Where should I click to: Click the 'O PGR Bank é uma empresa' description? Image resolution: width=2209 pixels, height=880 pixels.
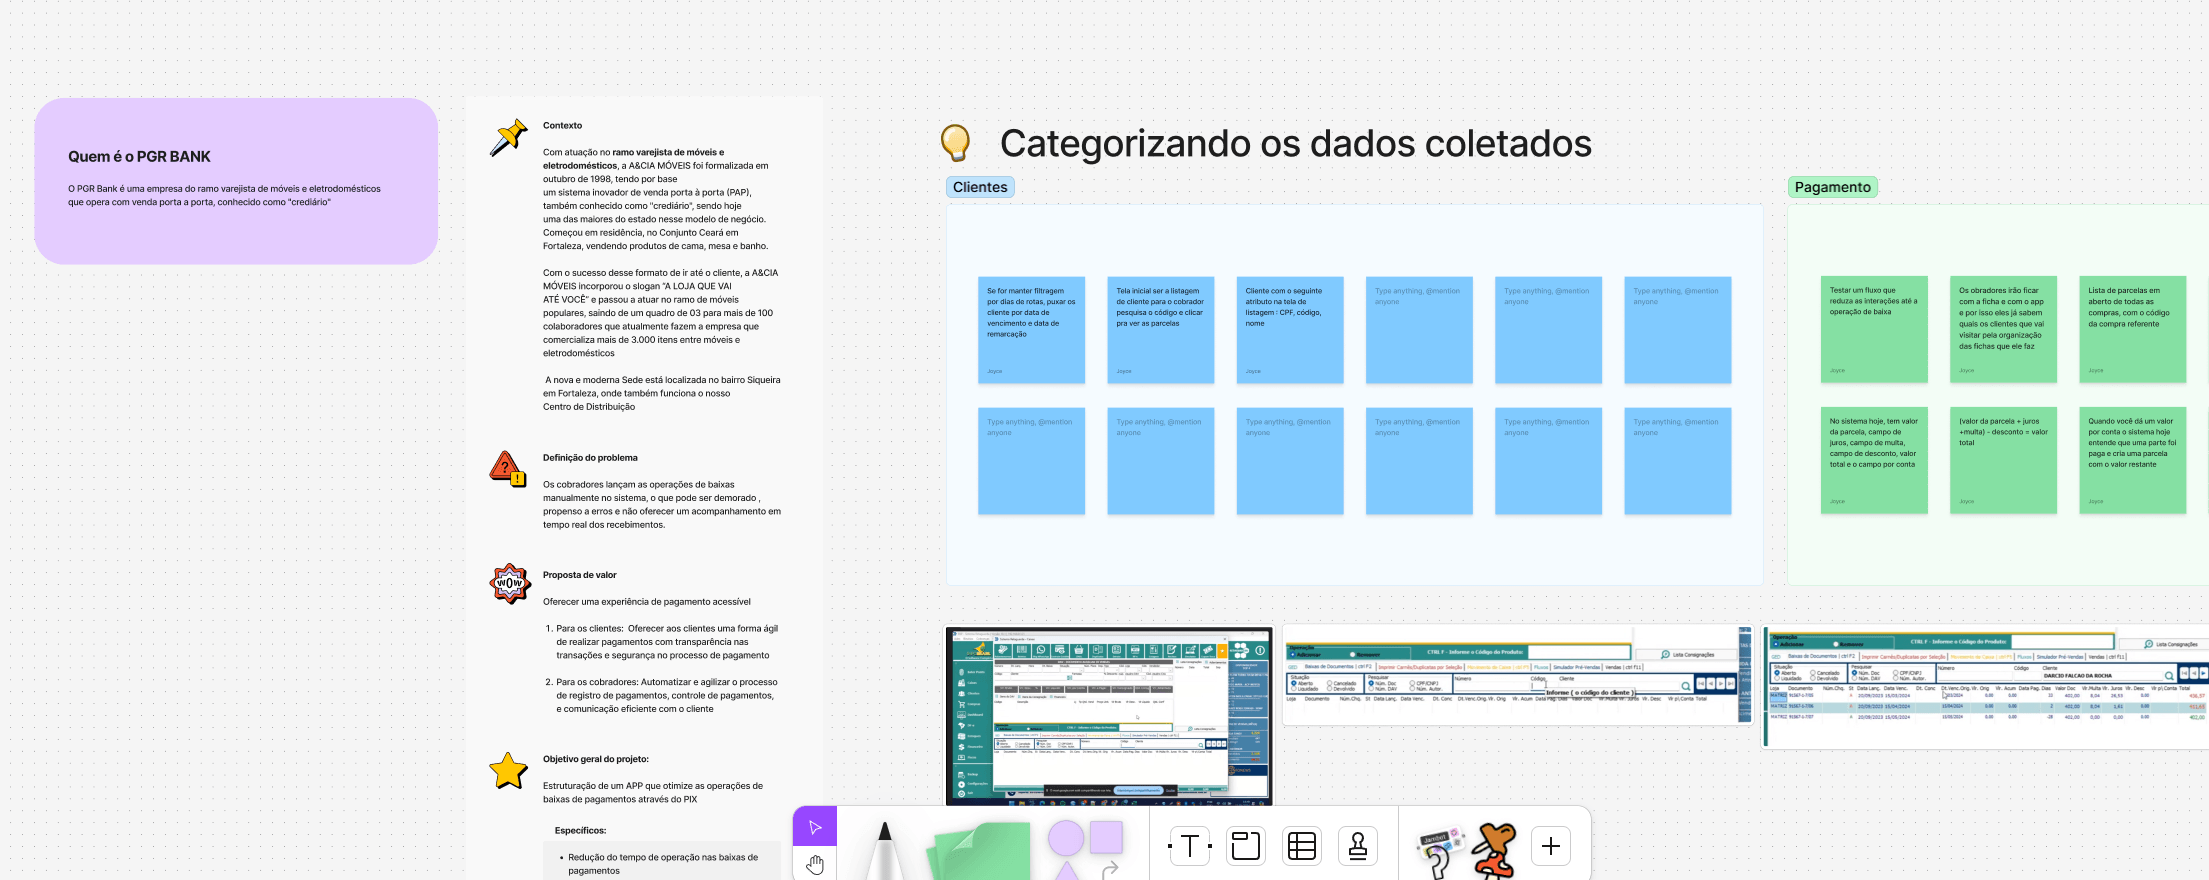click(224, 195)
